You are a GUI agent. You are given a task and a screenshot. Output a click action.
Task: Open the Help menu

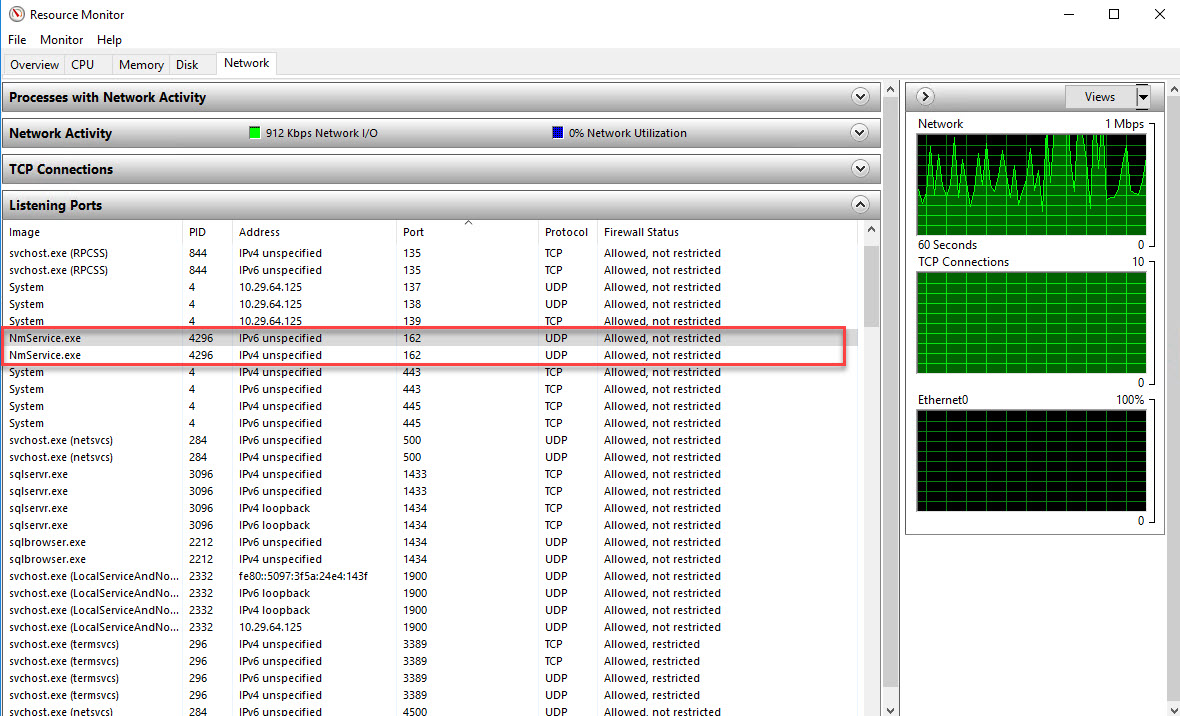109,40
